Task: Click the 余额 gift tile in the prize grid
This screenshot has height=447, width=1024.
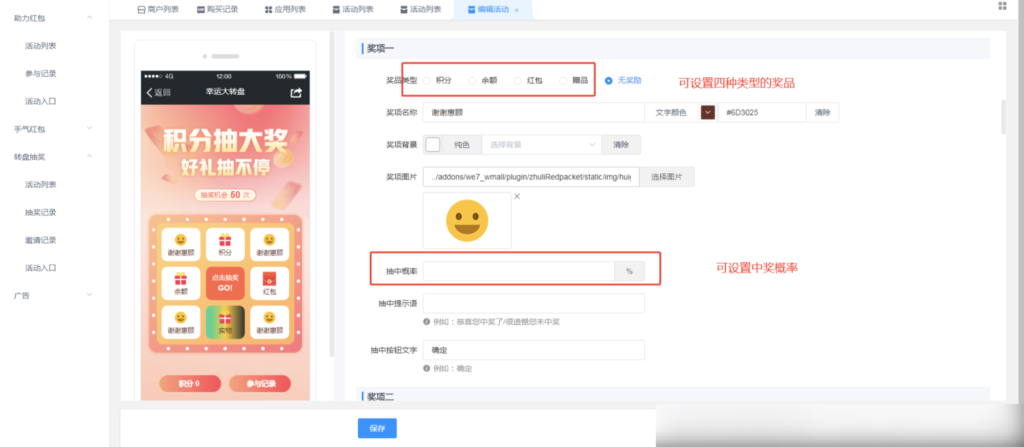Action: pyautogui.click(x=181, y=283)
